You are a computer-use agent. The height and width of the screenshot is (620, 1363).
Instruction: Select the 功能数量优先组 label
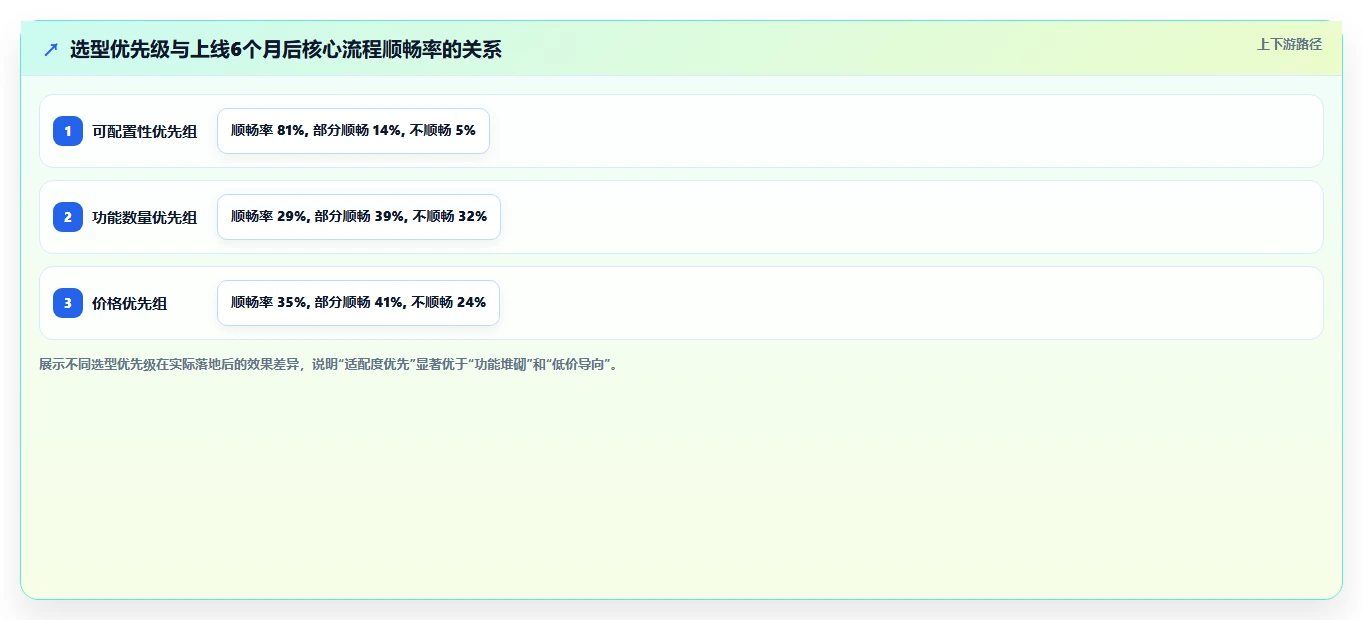145,217
